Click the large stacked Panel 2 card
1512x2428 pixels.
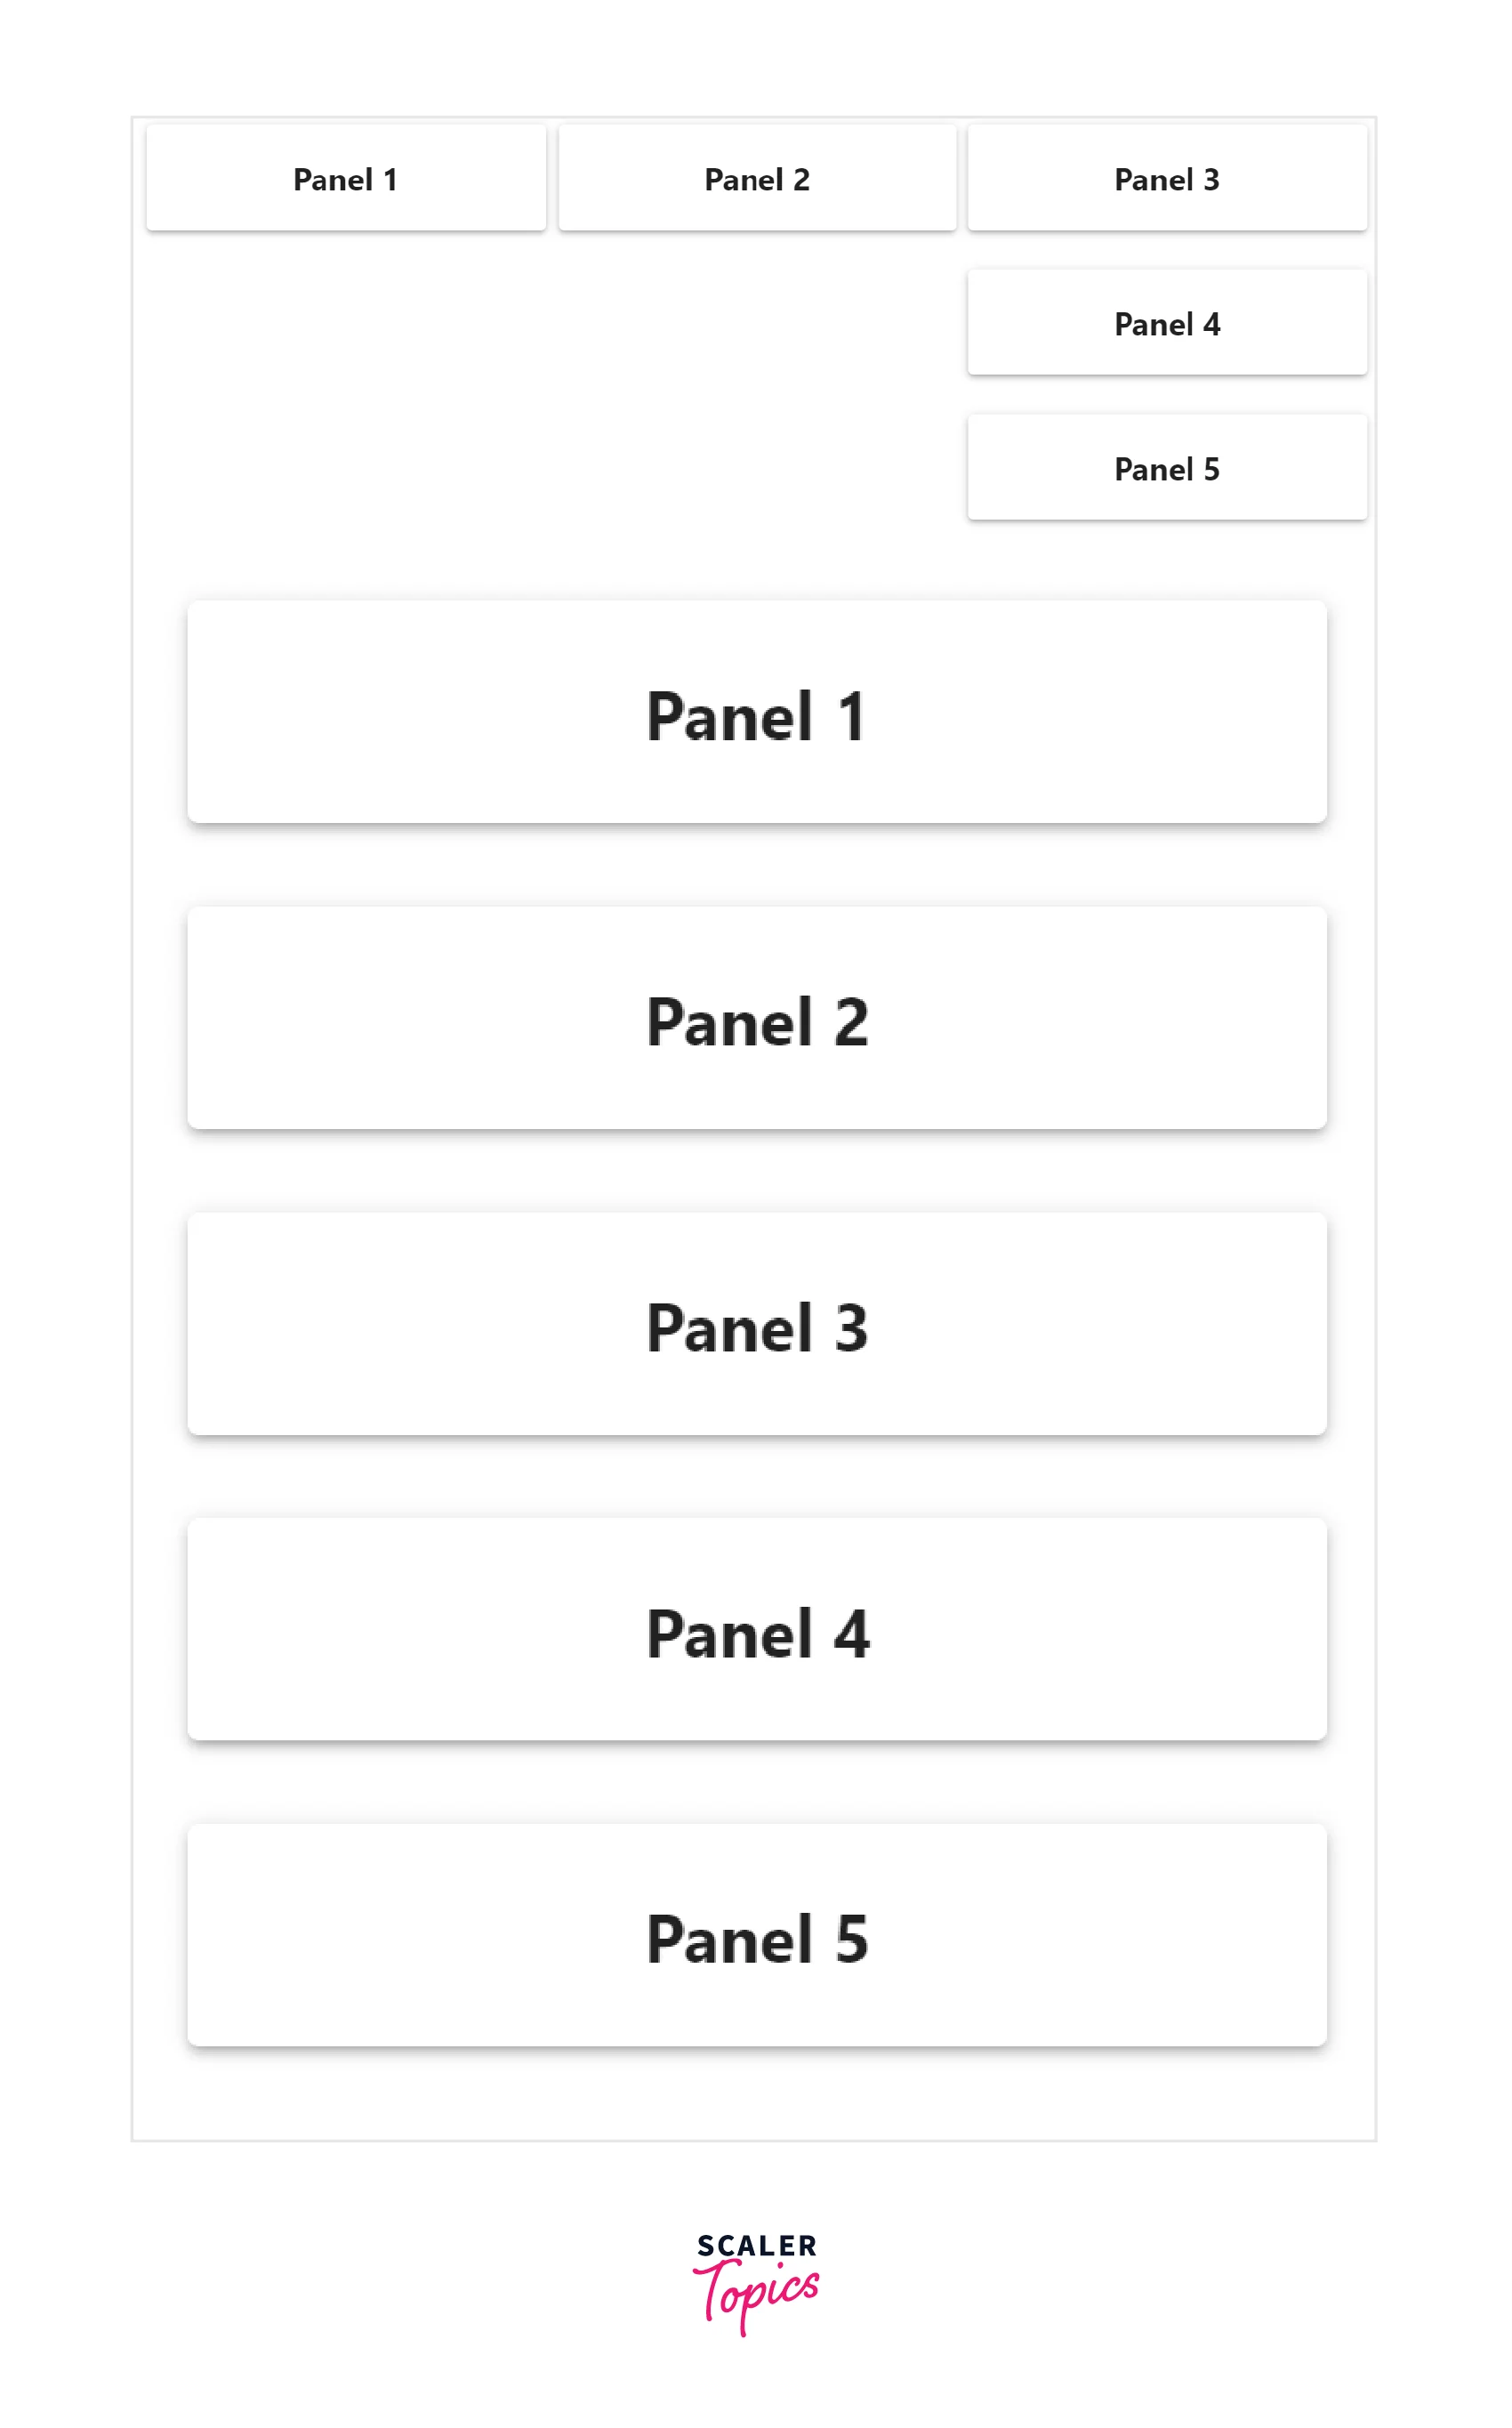point(757,1019)
